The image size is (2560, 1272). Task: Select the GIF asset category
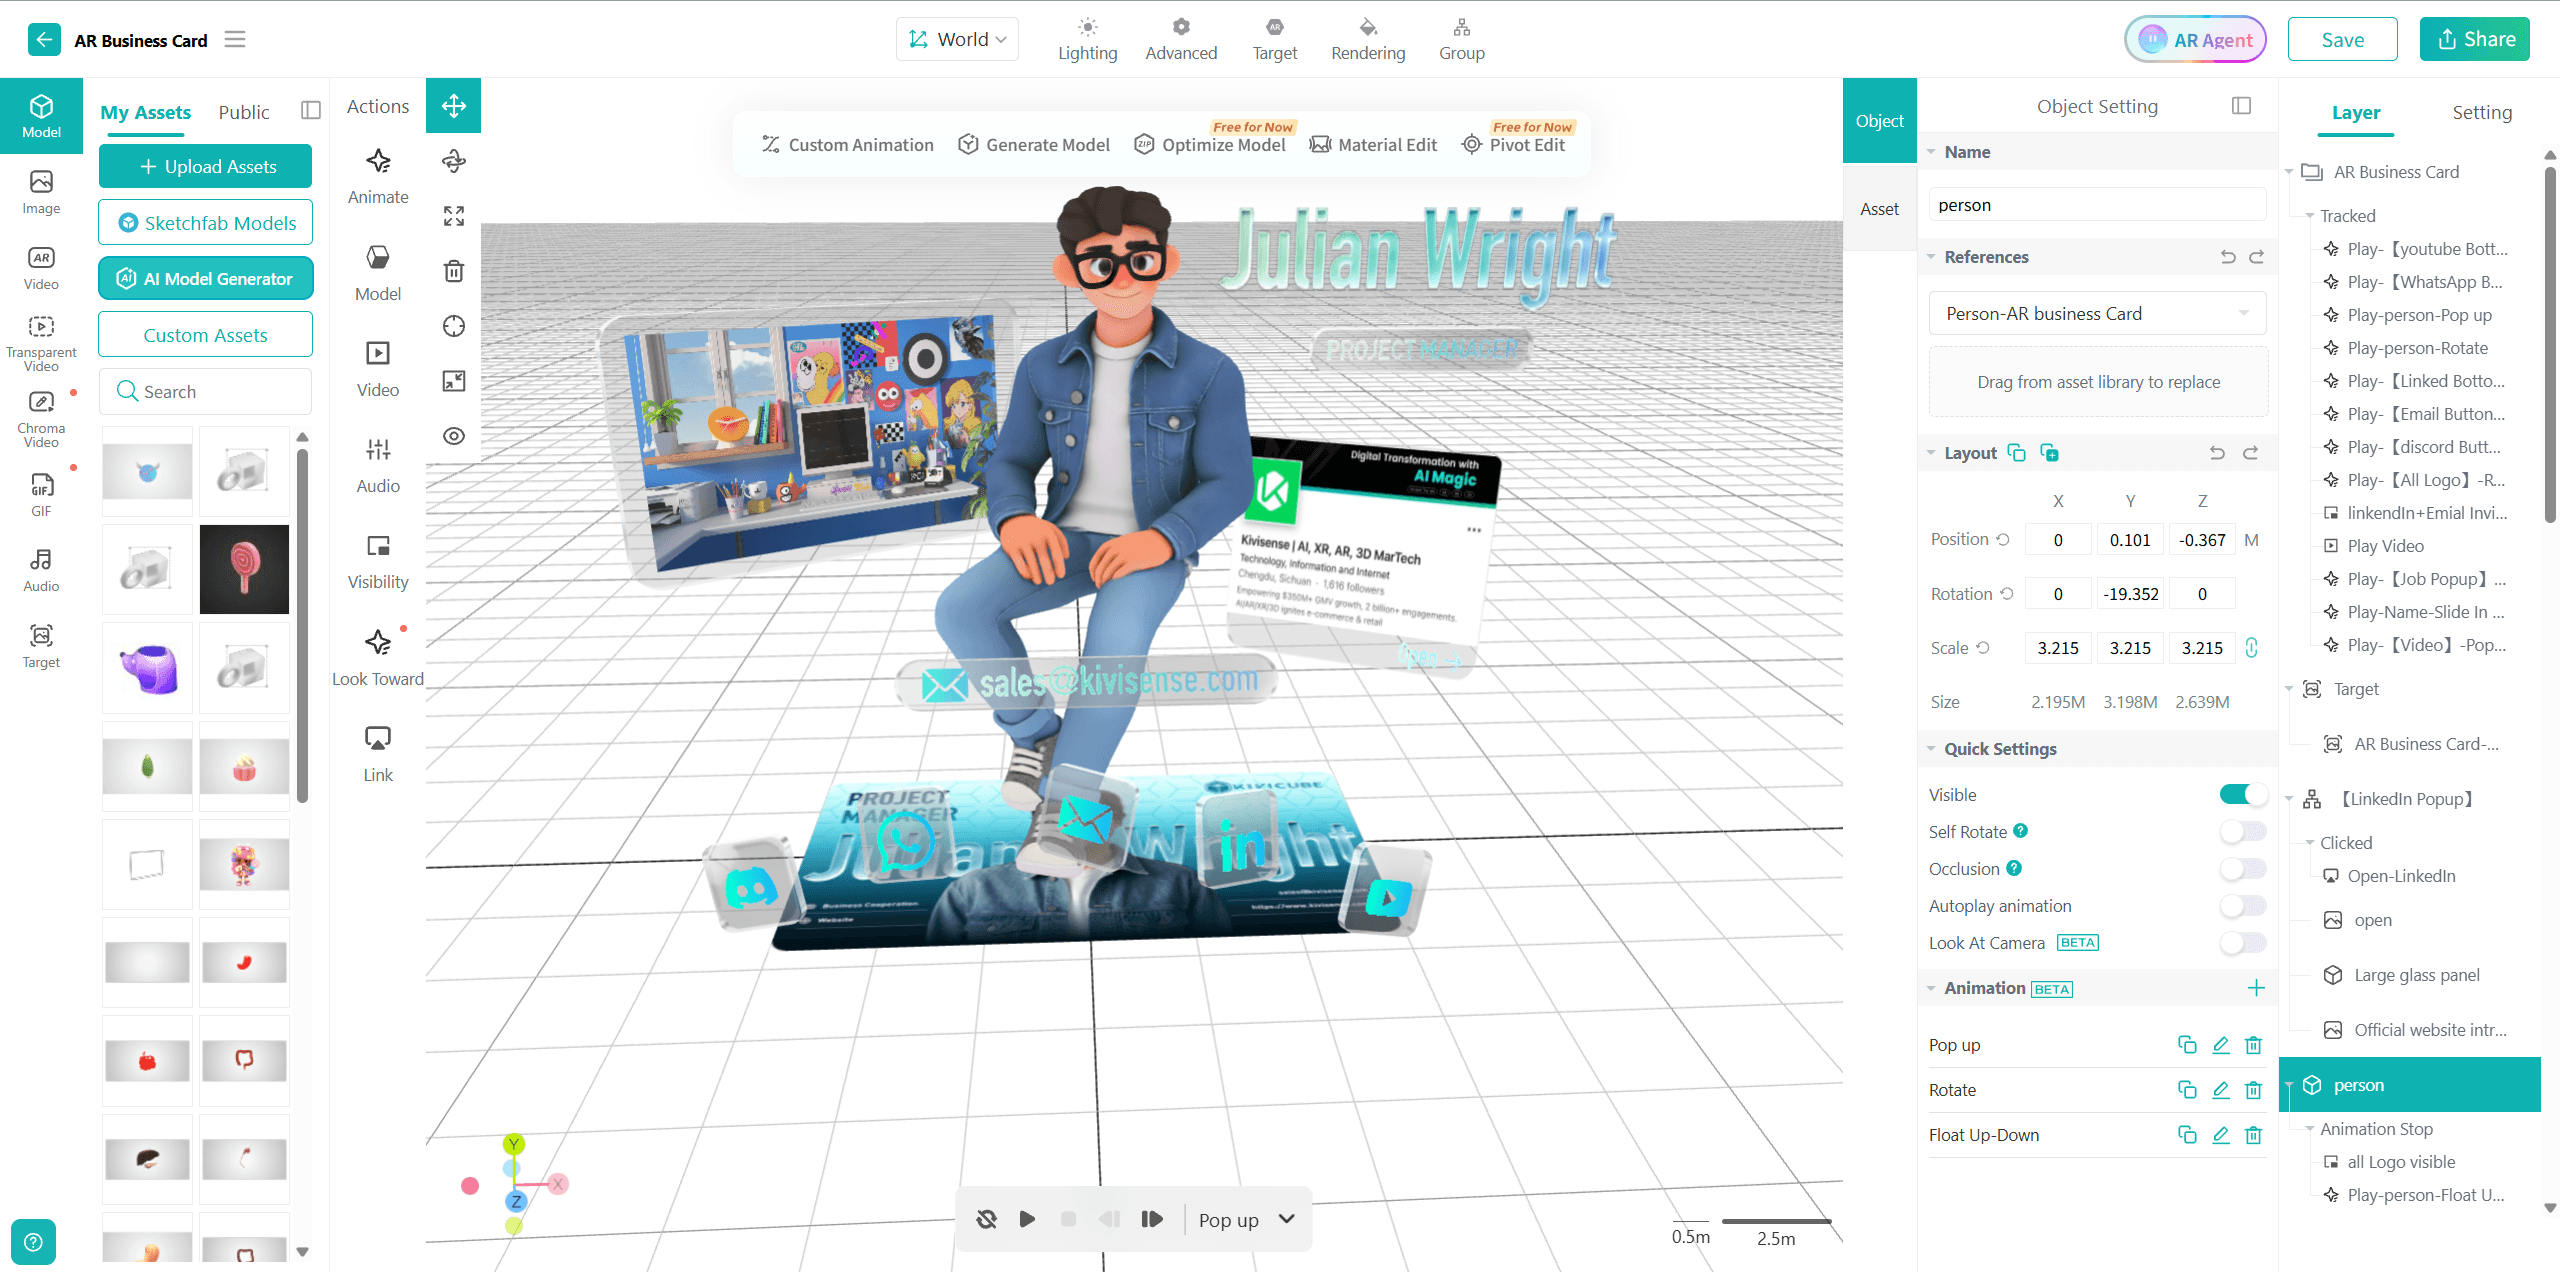(x=41, y=495)
